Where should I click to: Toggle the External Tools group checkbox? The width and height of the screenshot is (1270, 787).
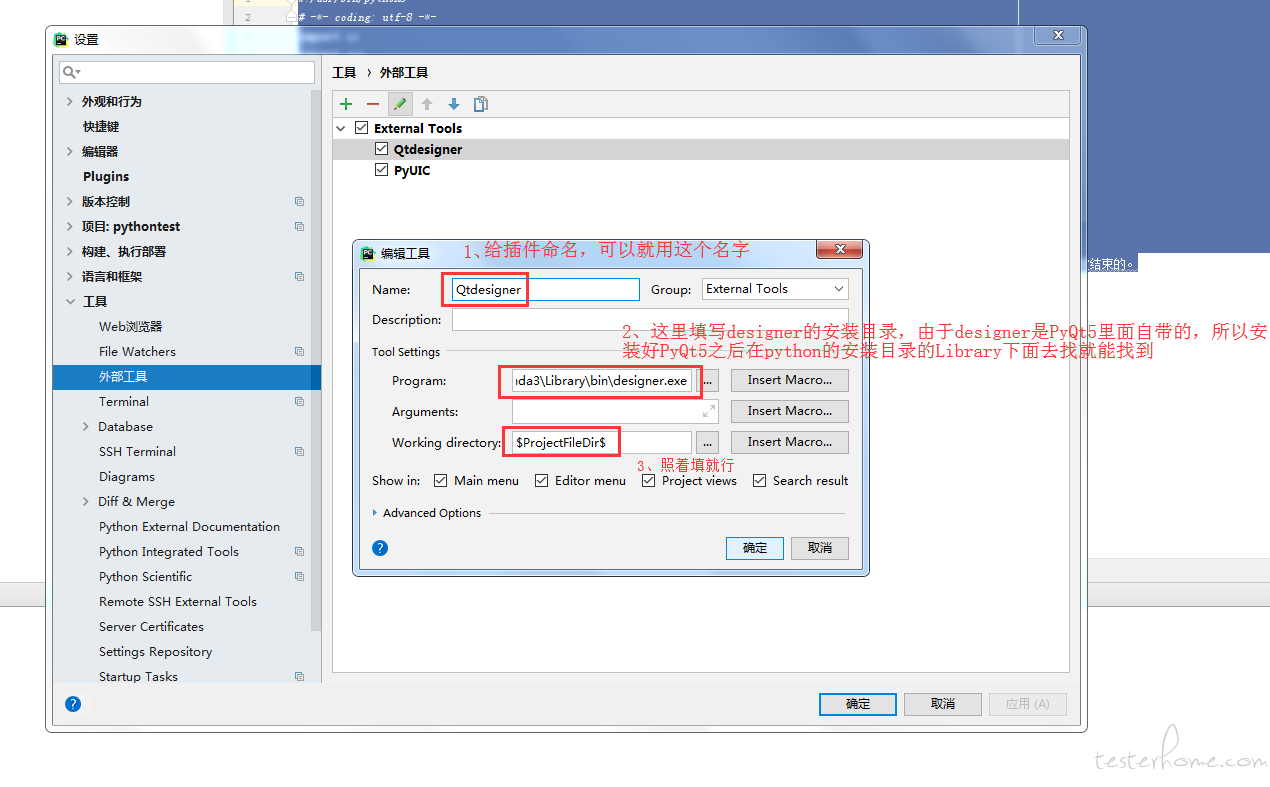[362, 128]
